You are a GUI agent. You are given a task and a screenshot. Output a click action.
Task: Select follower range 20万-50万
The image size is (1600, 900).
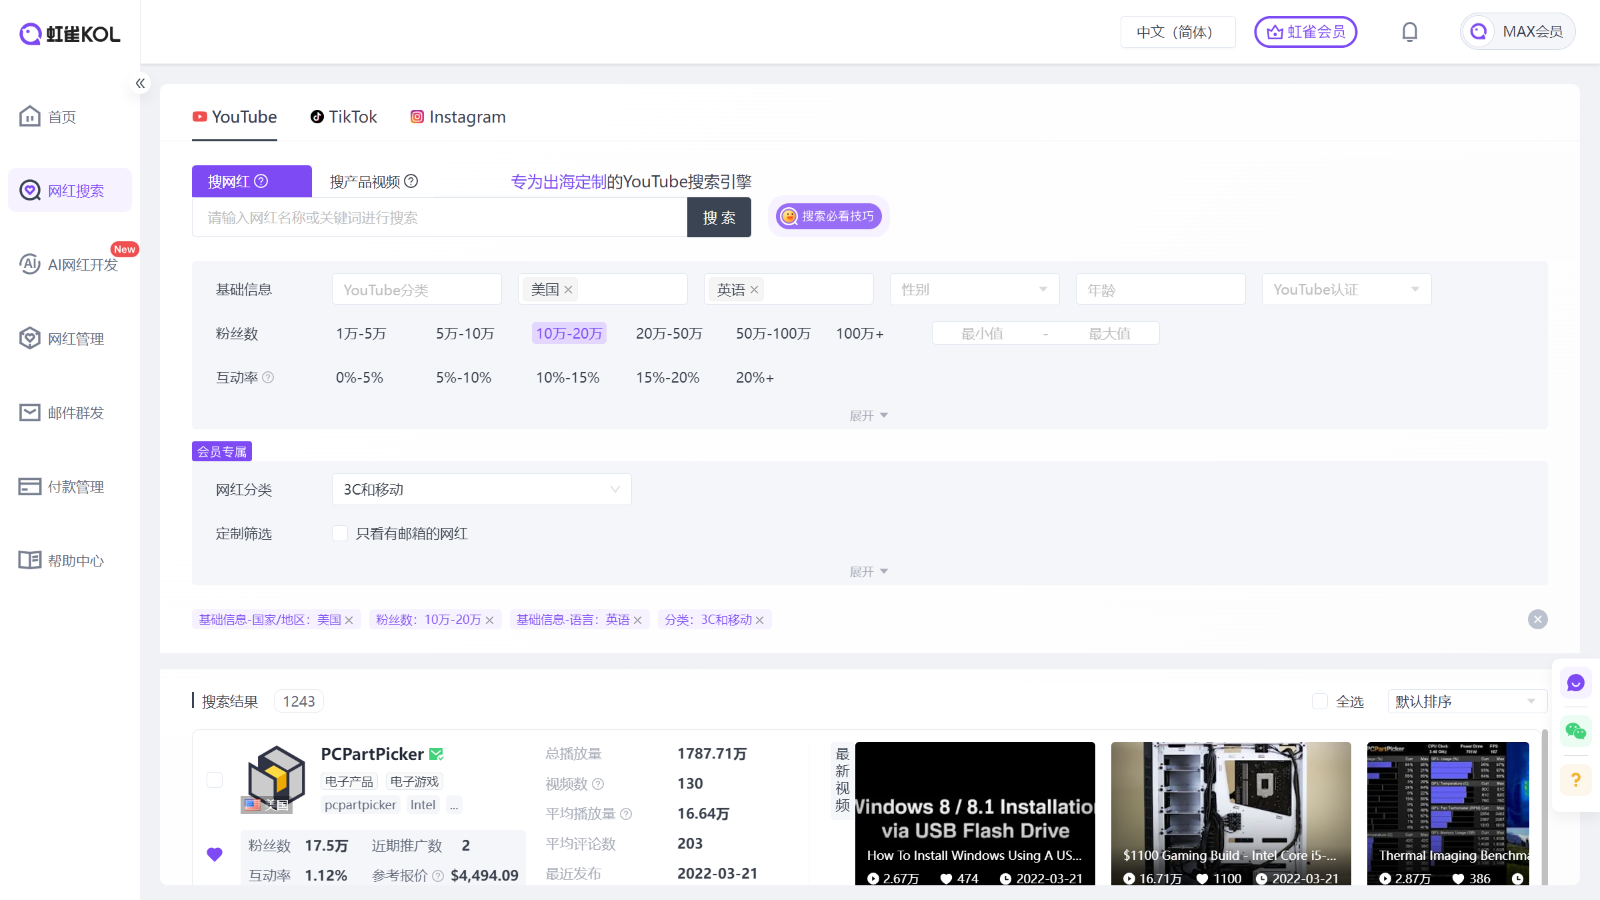pos(669,333)
